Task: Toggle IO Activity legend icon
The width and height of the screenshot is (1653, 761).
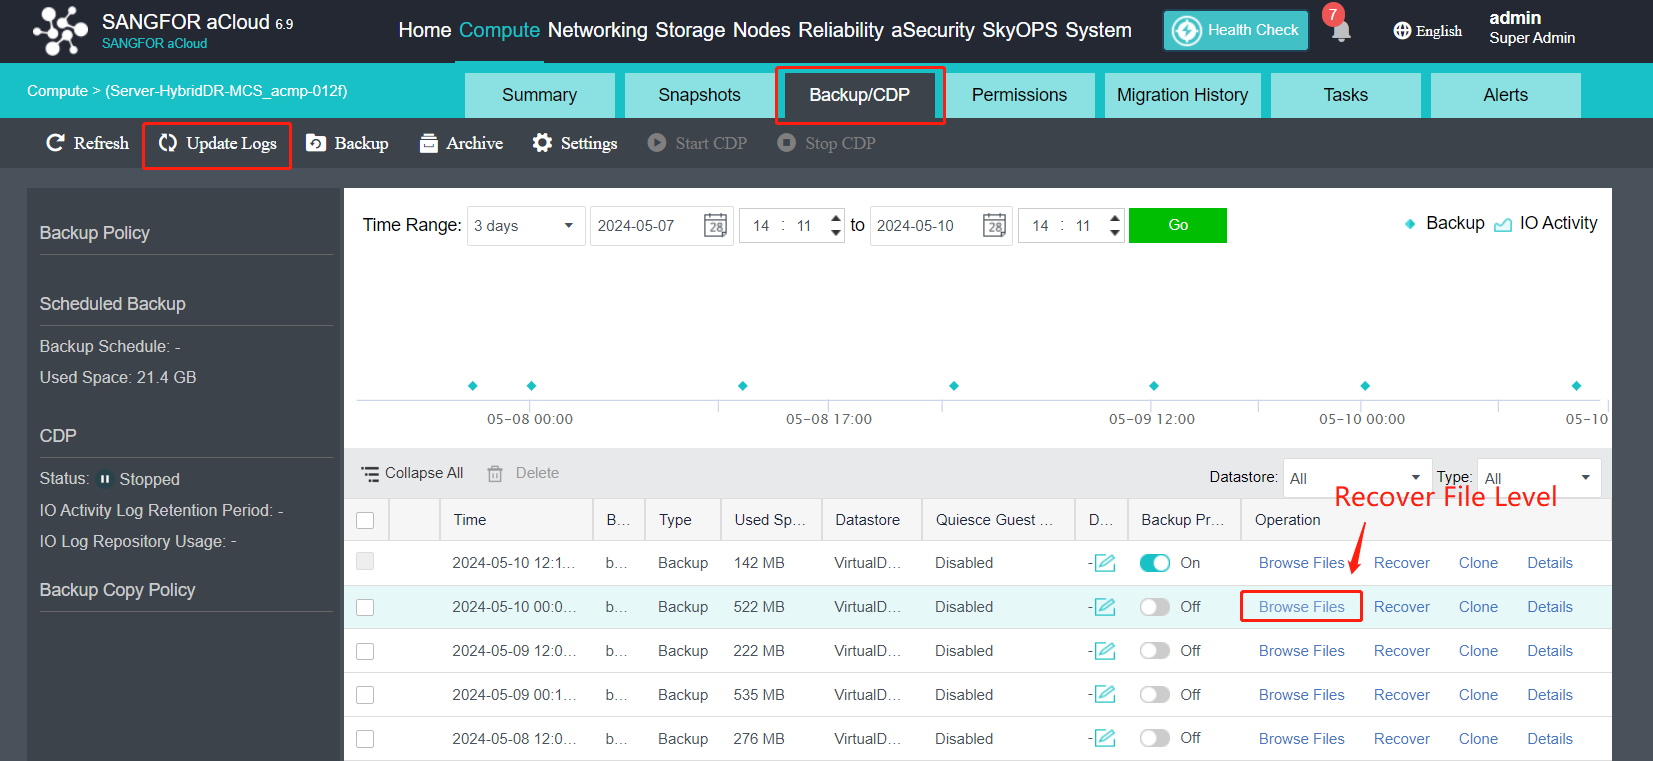Action: click(1503, 225)
